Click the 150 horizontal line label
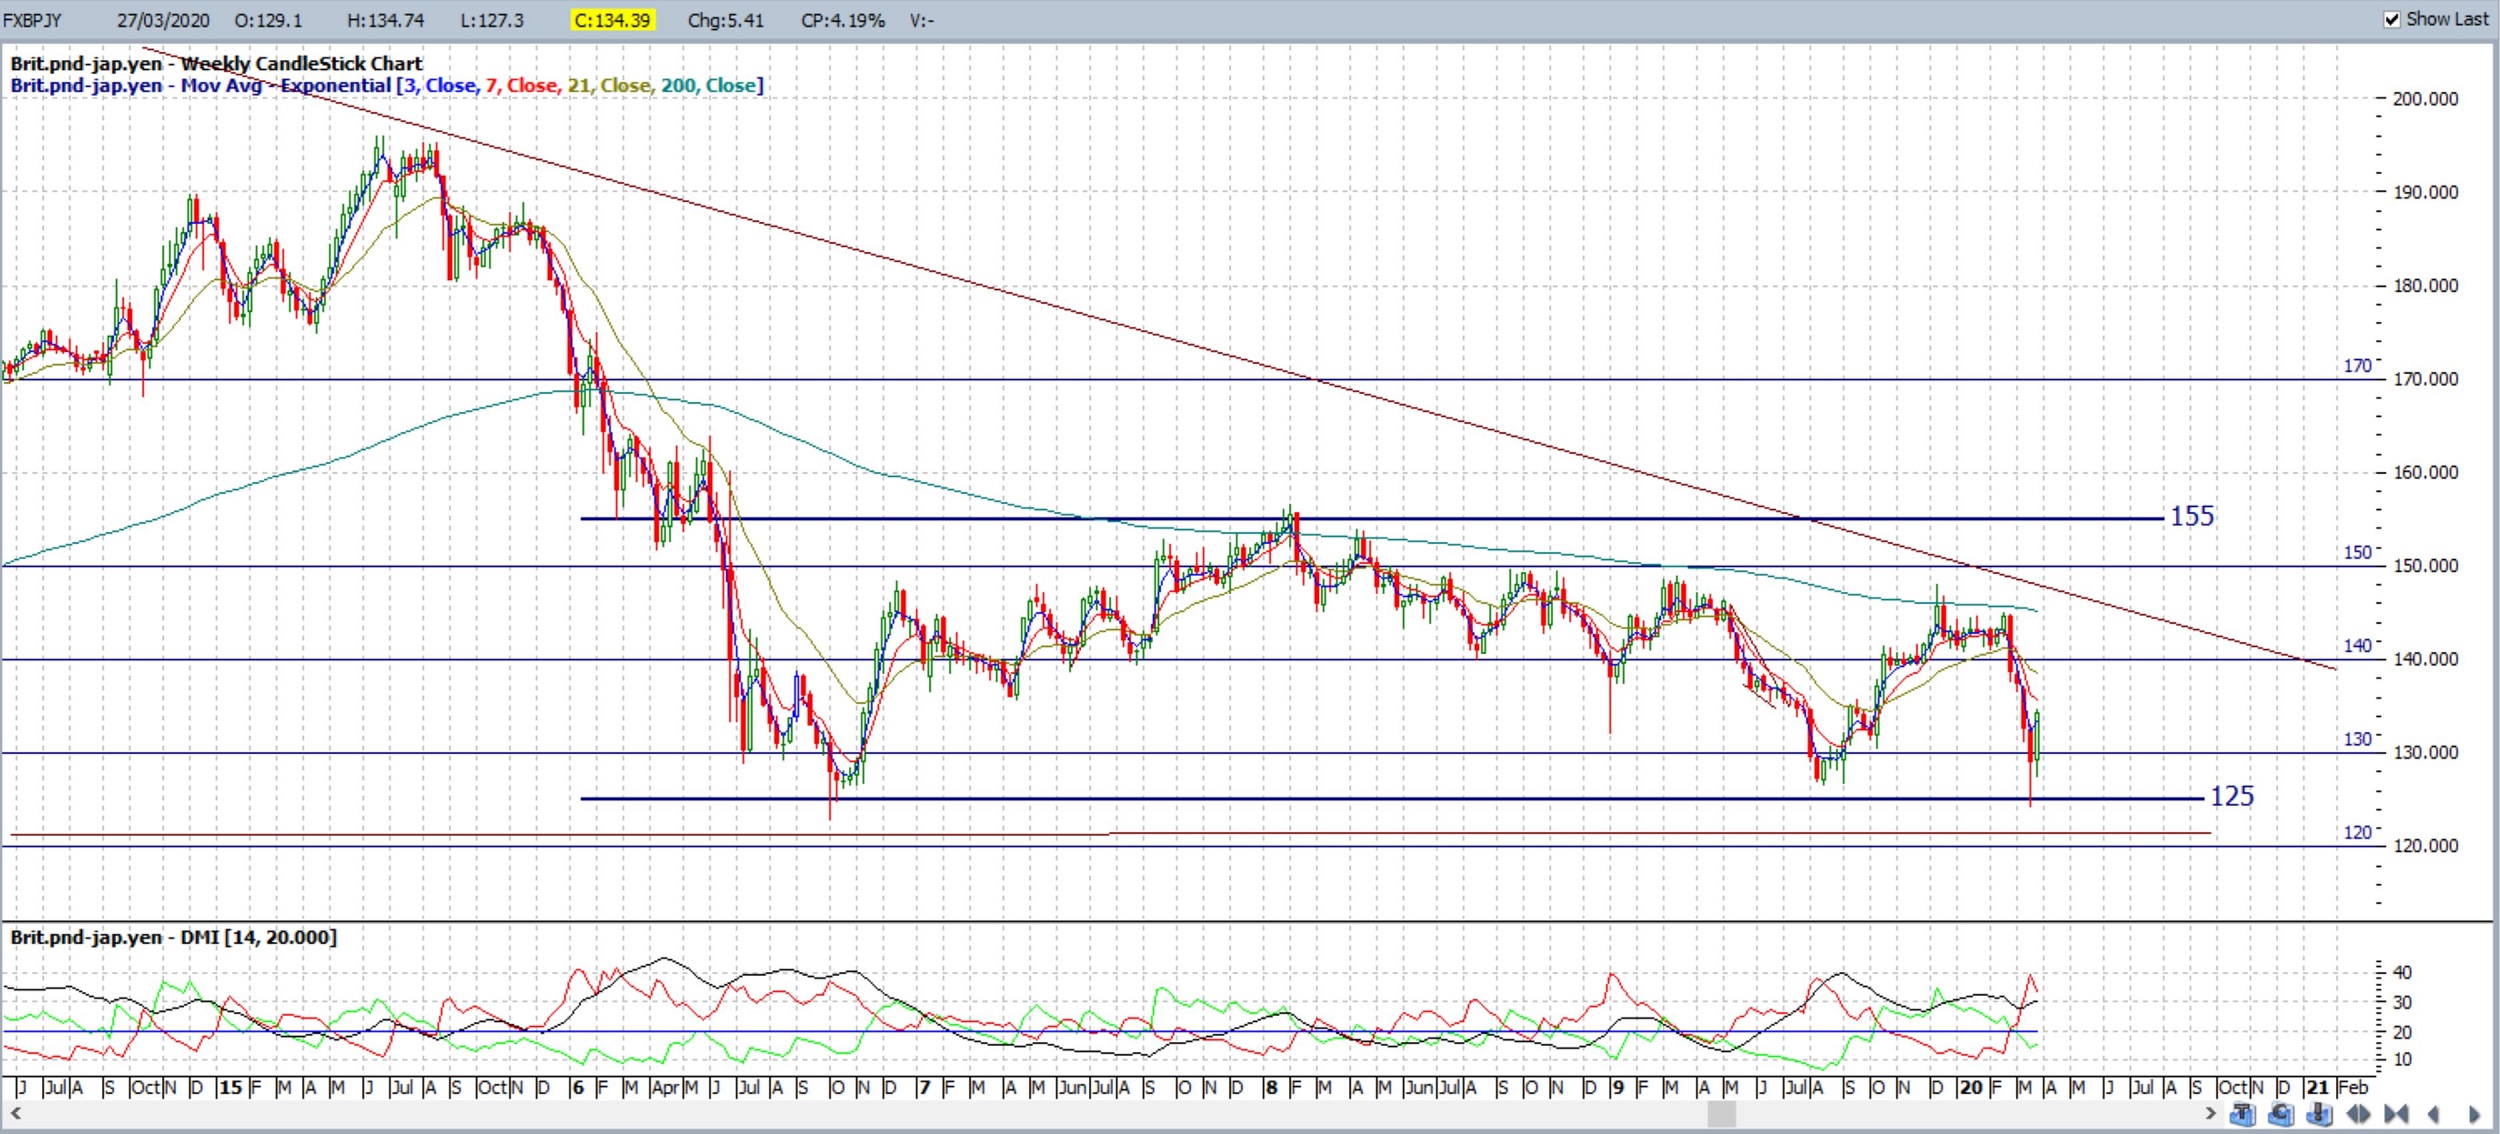This screenshot has height=1134, width=2500. (2358, 552)
